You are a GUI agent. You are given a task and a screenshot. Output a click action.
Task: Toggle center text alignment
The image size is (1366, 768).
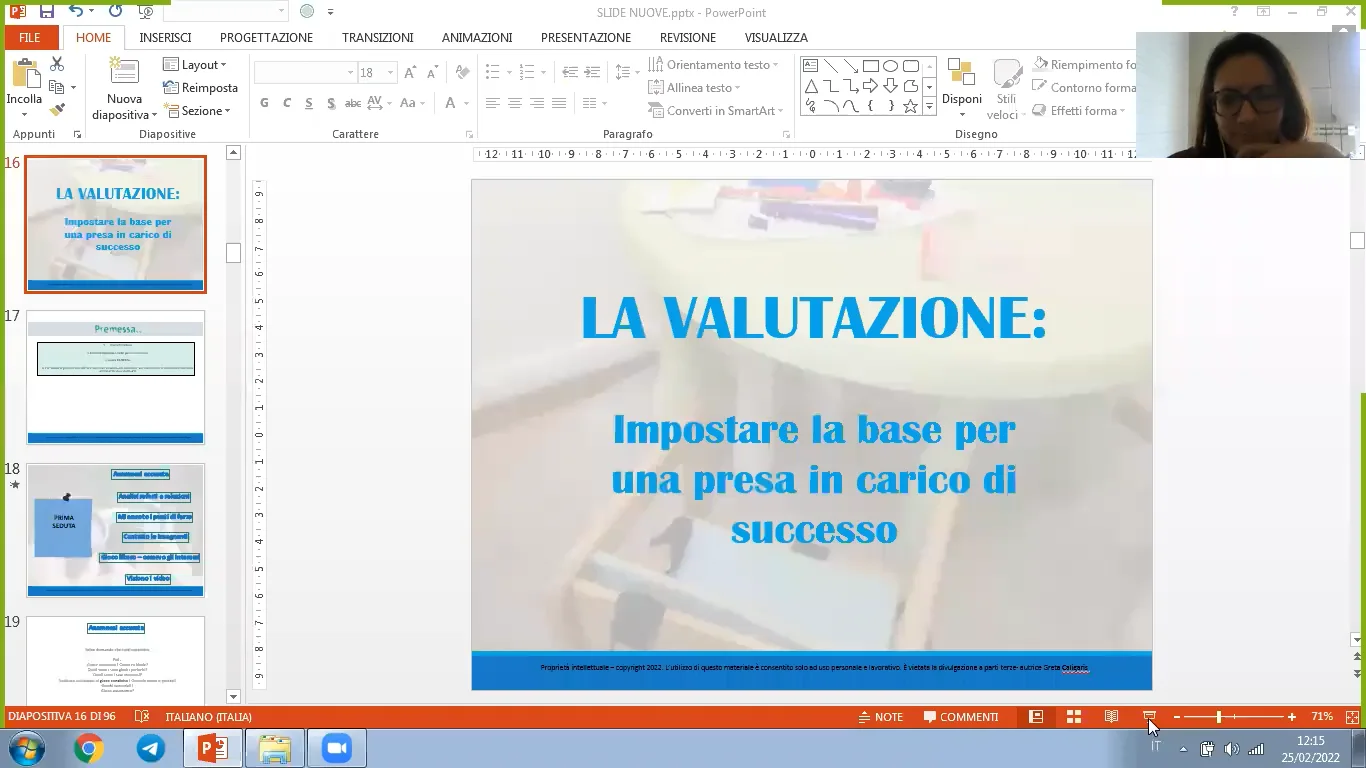click(x=515, y=103)
